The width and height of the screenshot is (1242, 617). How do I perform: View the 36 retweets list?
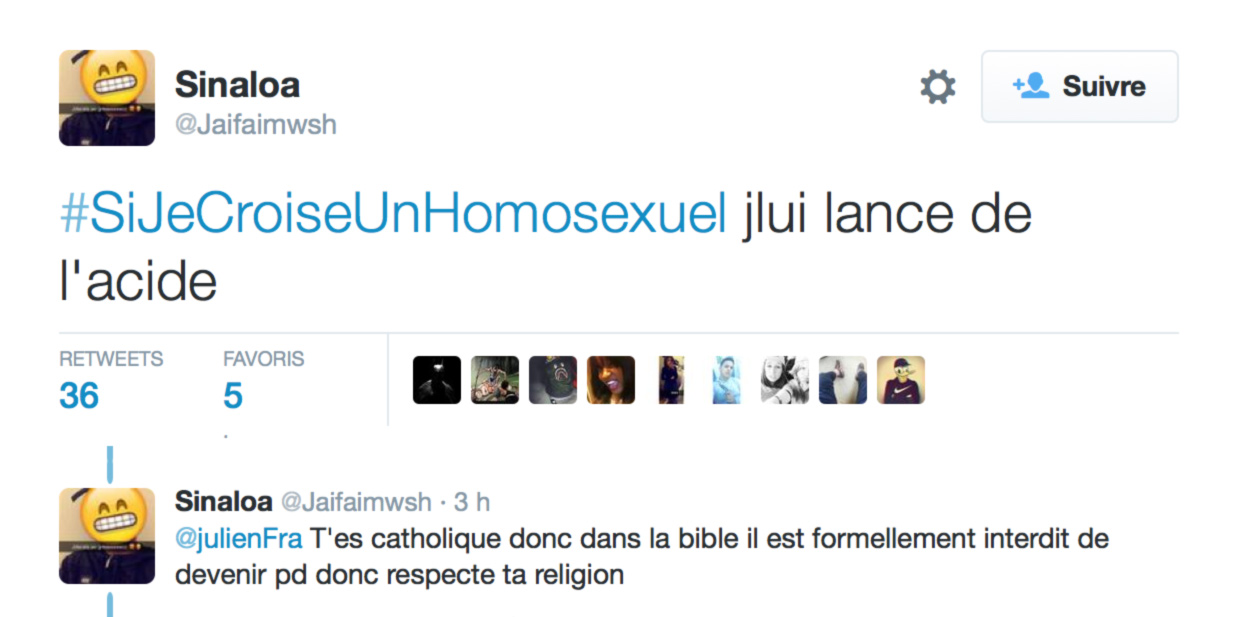tap(79, 396)
